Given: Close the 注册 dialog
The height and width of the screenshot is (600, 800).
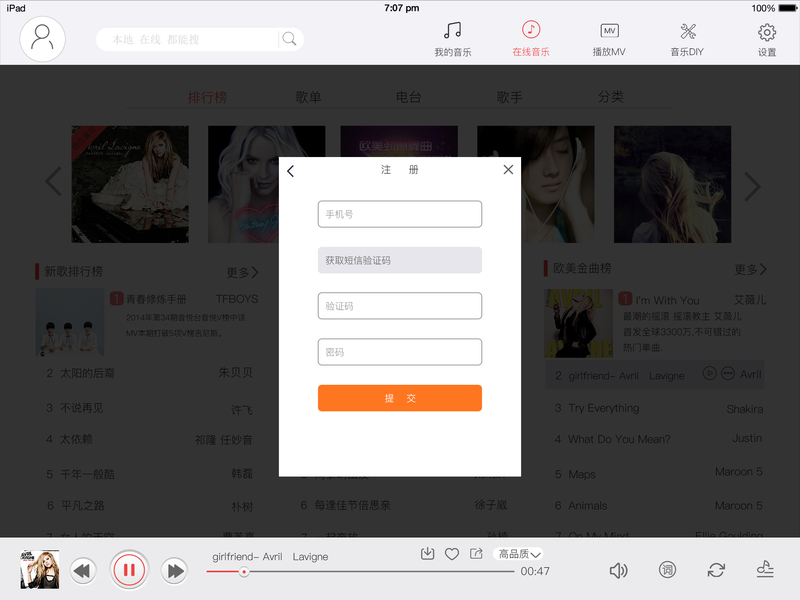Looking at the screenshot, I should (508, 169).
